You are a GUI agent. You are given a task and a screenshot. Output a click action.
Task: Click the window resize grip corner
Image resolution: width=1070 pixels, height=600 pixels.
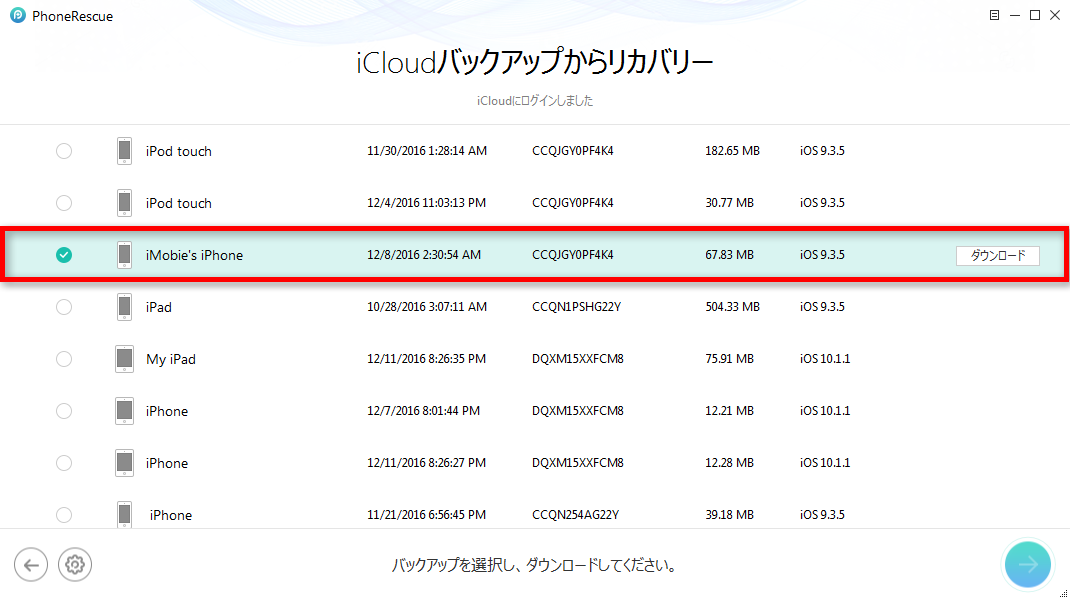pos(1063,593)
